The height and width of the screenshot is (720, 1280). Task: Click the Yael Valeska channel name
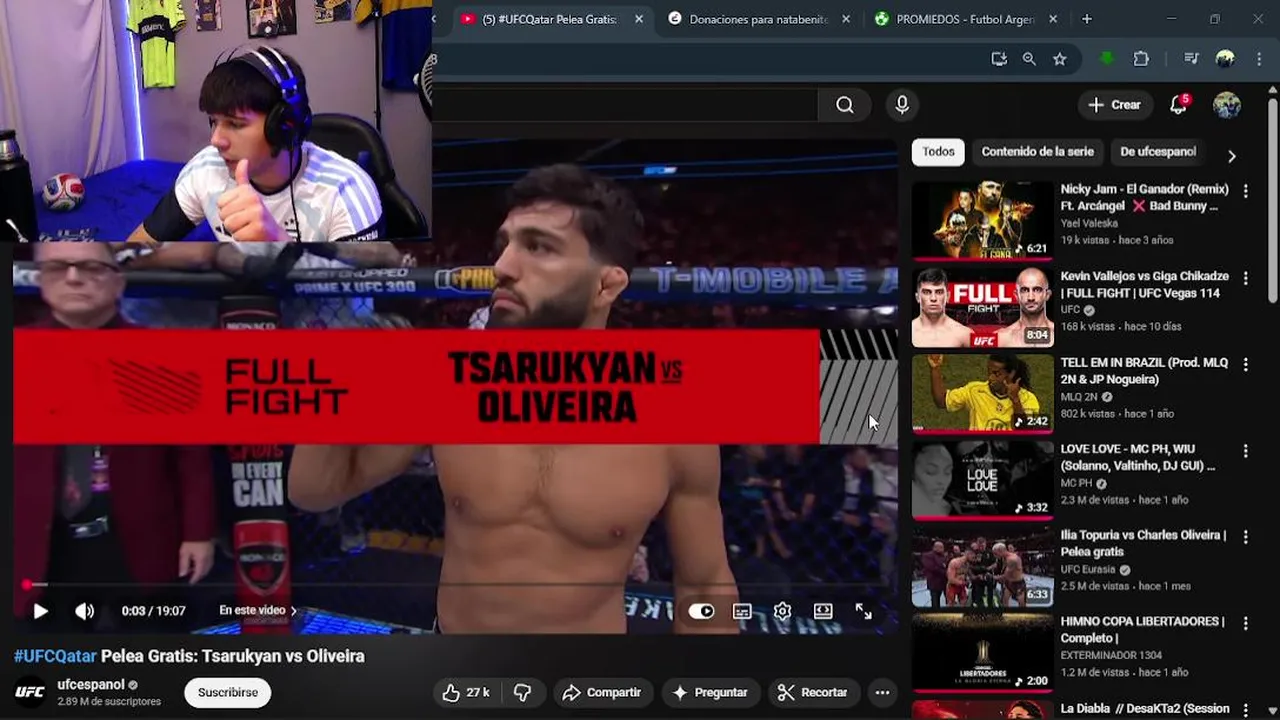click(x=1089, y=224)
